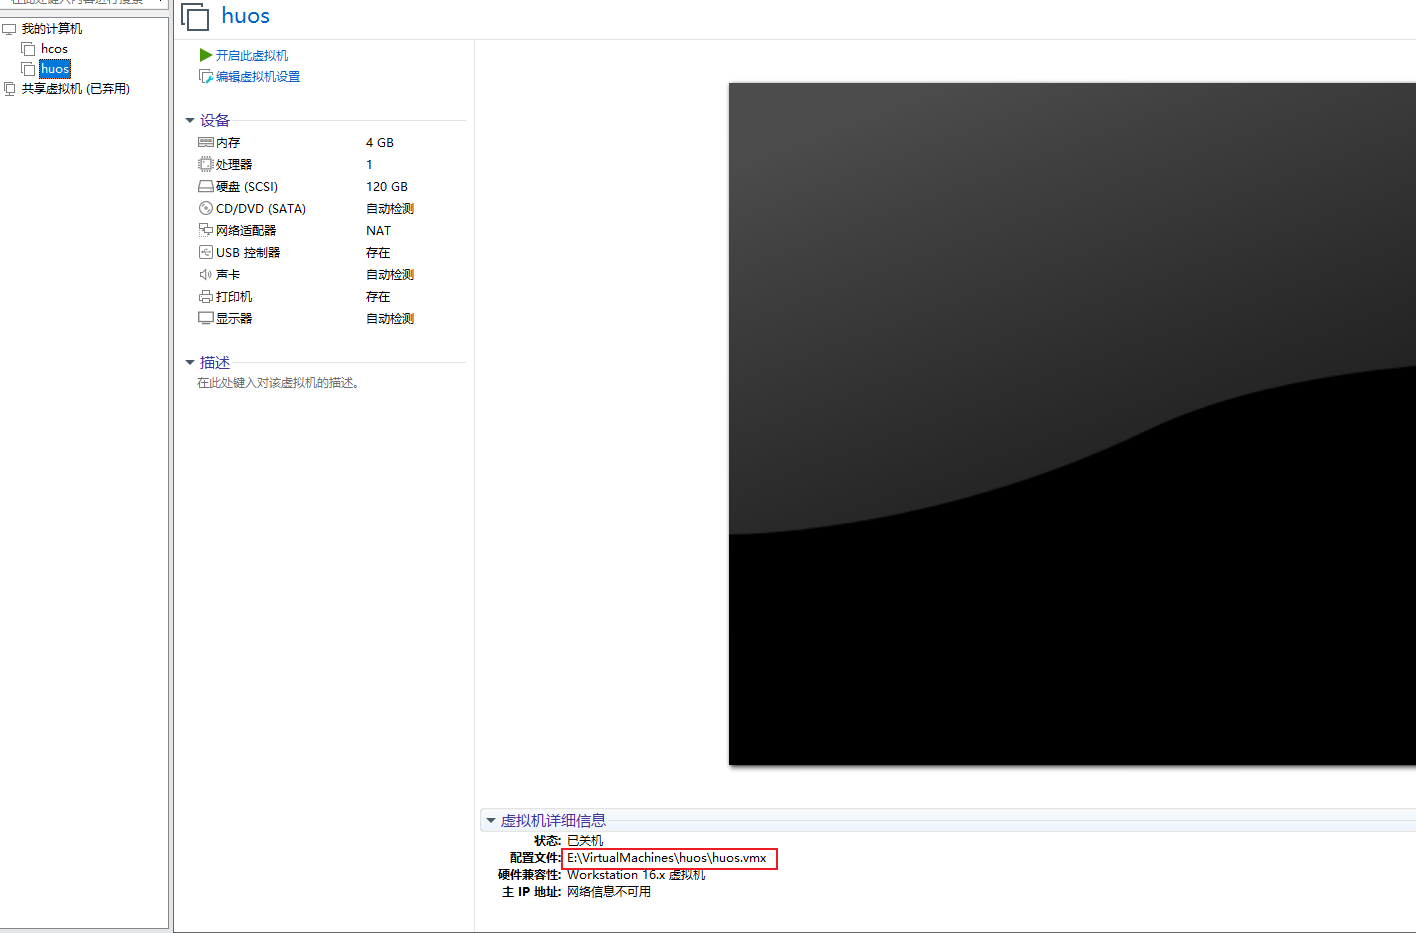Click the CD/DVD (SATA) row label
This screenshot has height=933, width=1416.
point(261,209)
